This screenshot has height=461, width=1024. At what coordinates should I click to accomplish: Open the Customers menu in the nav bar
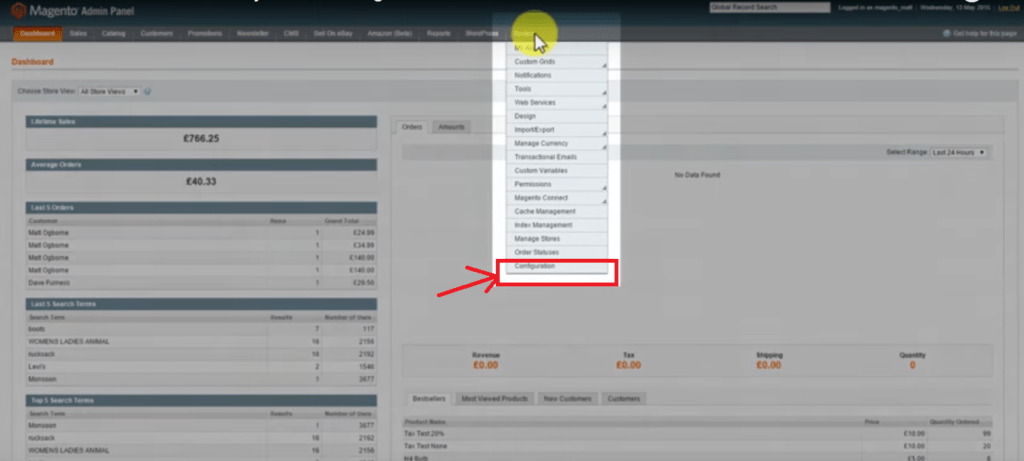pos(157,33)
